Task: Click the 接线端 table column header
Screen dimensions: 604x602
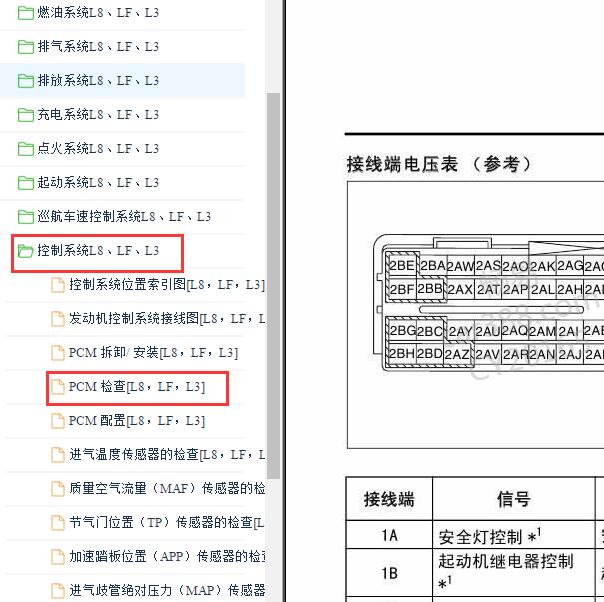Action: click(389, 499)
